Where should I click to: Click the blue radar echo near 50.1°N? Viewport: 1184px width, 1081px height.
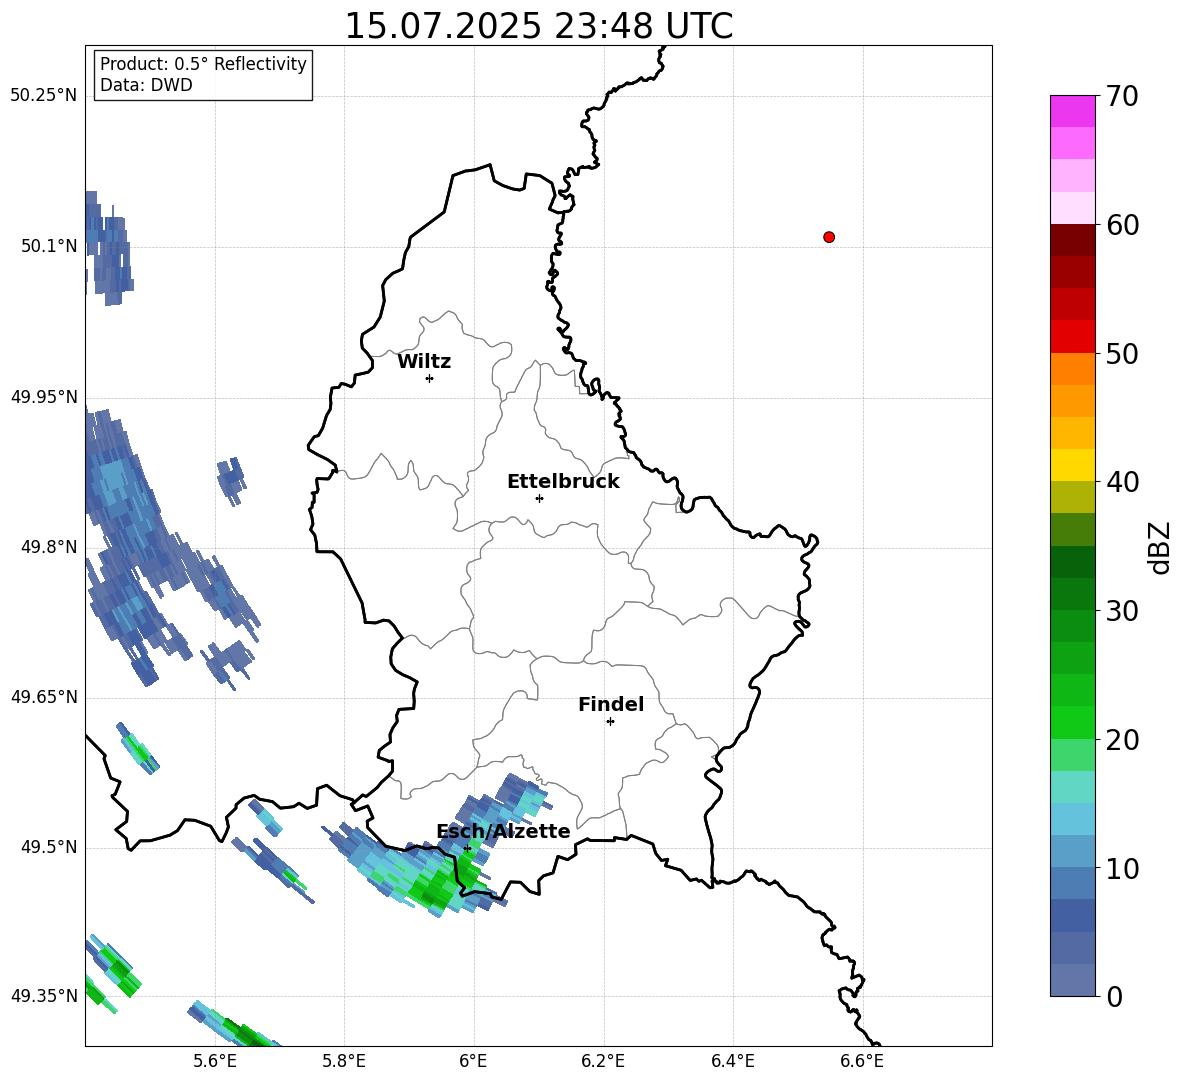point(107,249)
